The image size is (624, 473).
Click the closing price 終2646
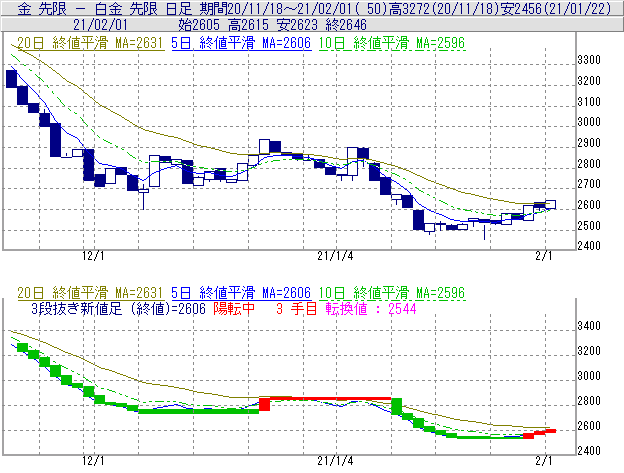(x=346, y=25)
